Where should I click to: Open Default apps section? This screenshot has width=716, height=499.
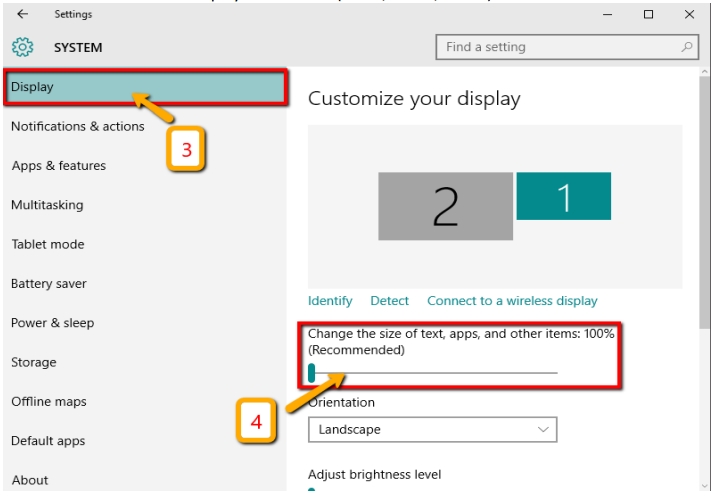(48, 441)
